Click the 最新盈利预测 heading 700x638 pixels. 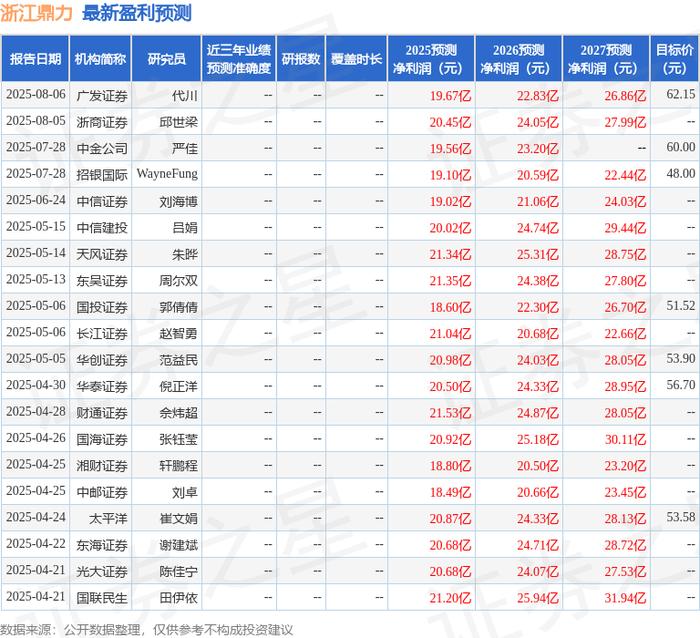[x=137, y=13]
